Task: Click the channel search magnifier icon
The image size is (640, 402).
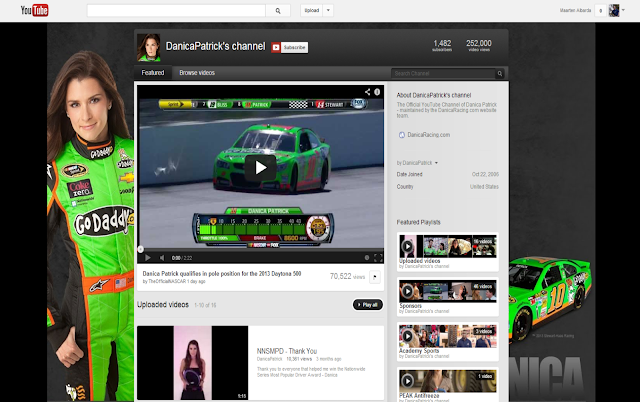Action: click(x=500, y=74)
